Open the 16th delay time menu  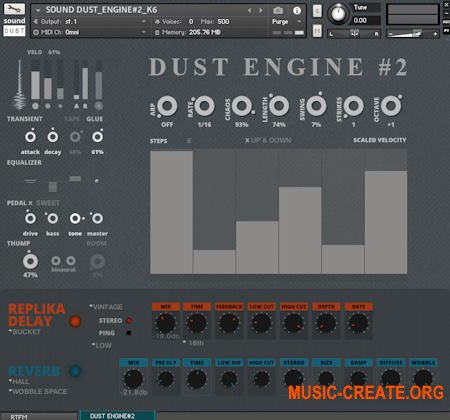pos(193,343)
